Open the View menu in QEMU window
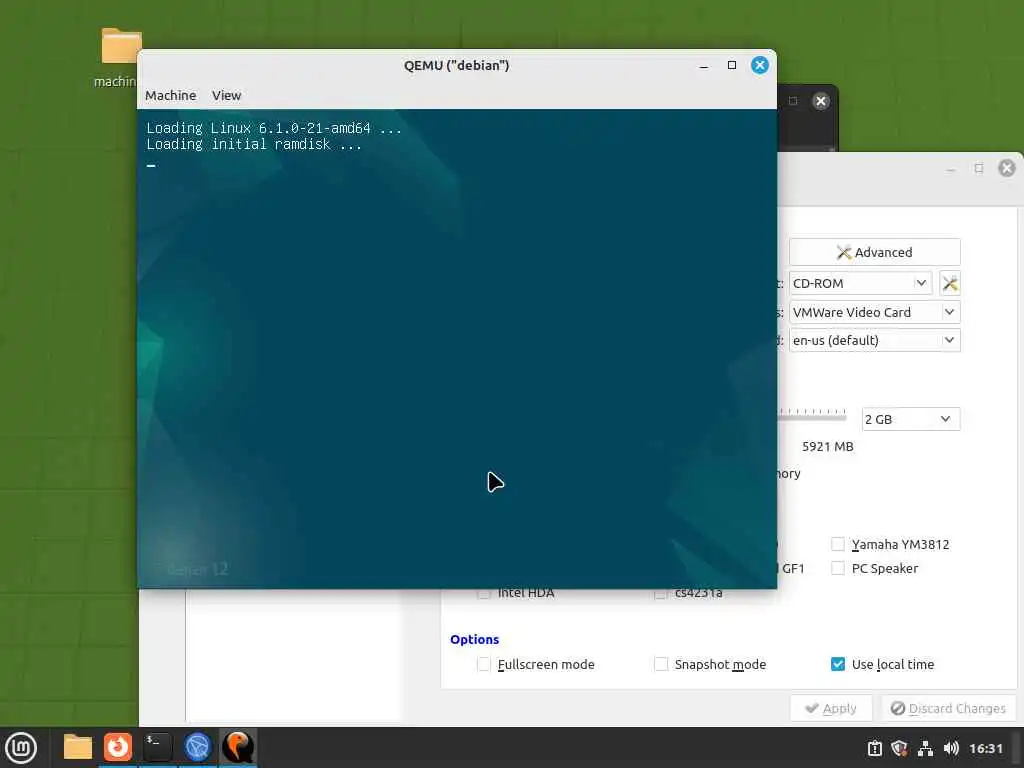This screenshot has height=768, width=1024. tap(227, 95)
